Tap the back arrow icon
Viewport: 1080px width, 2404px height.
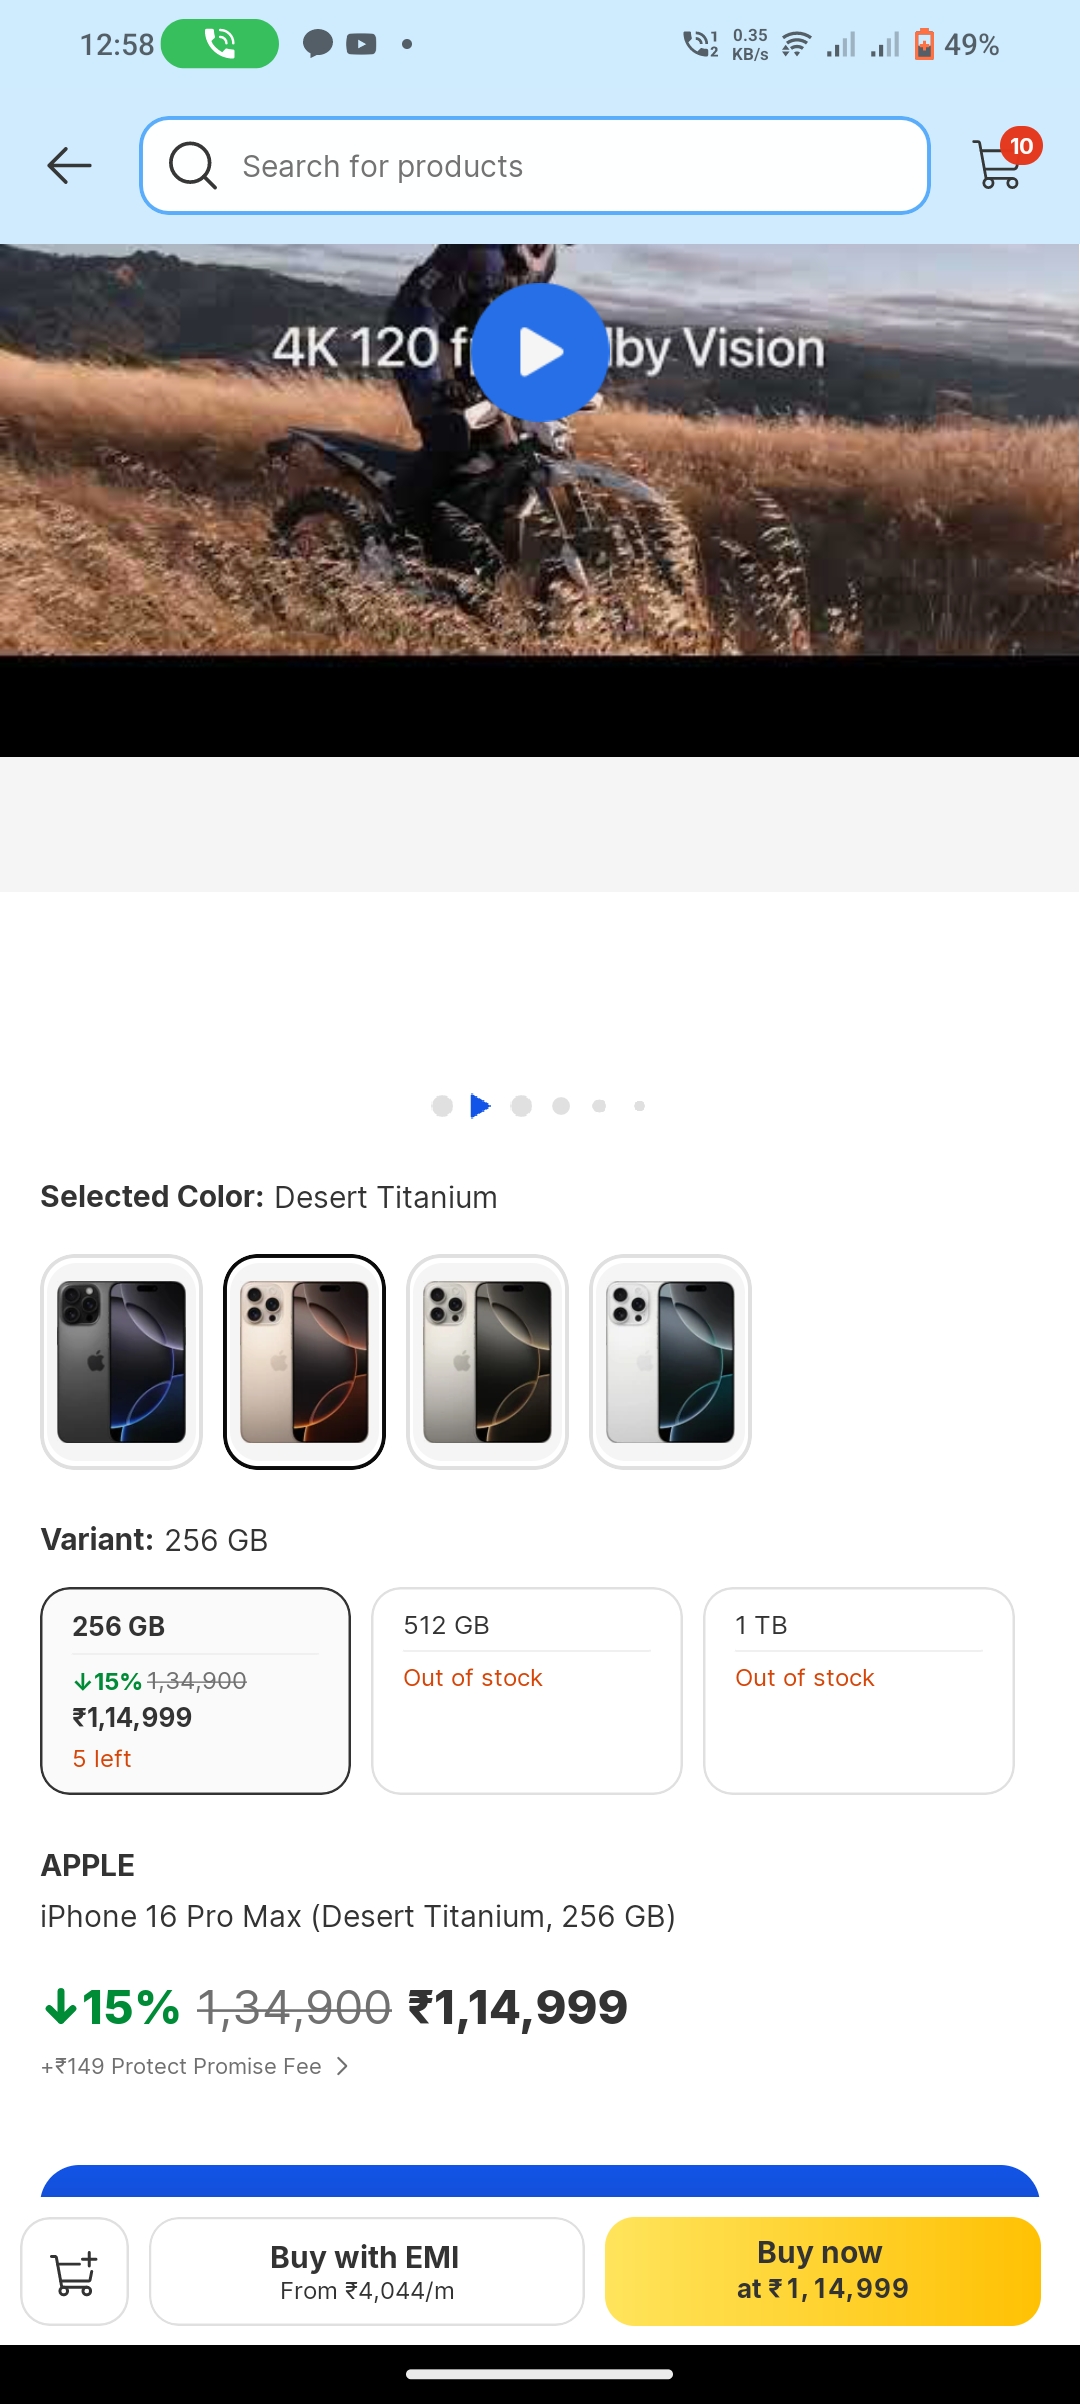(x=69, y=165)
